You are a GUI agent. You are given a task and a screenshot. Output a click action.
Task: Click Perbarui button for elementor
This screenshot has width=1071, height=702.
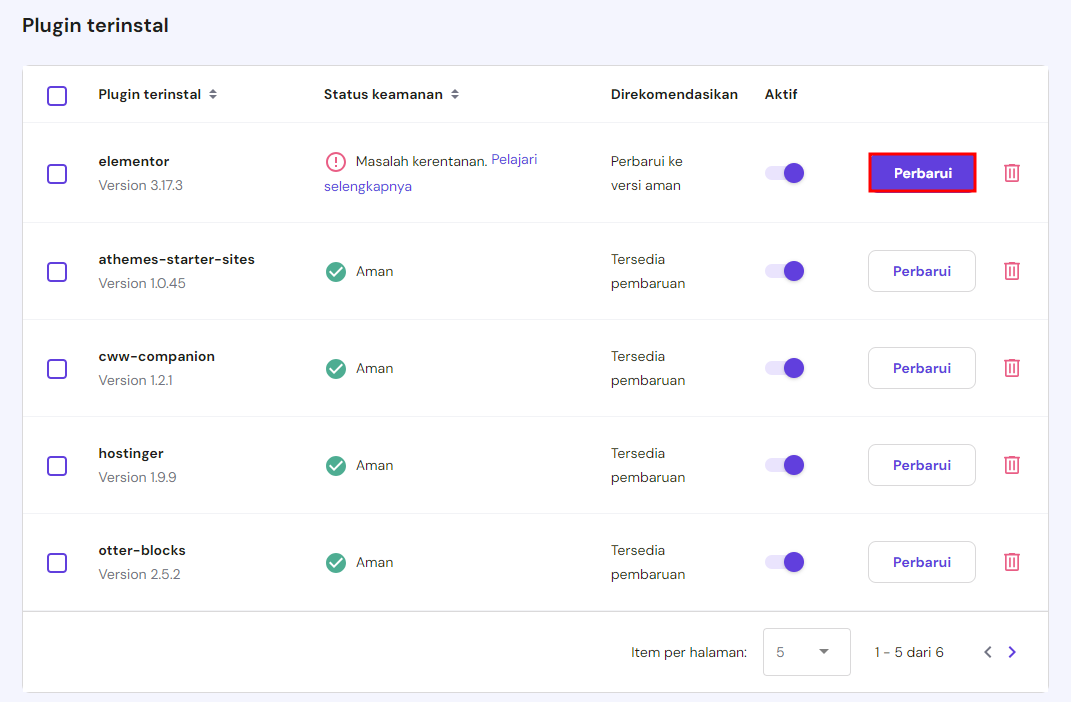coord(922,173)
